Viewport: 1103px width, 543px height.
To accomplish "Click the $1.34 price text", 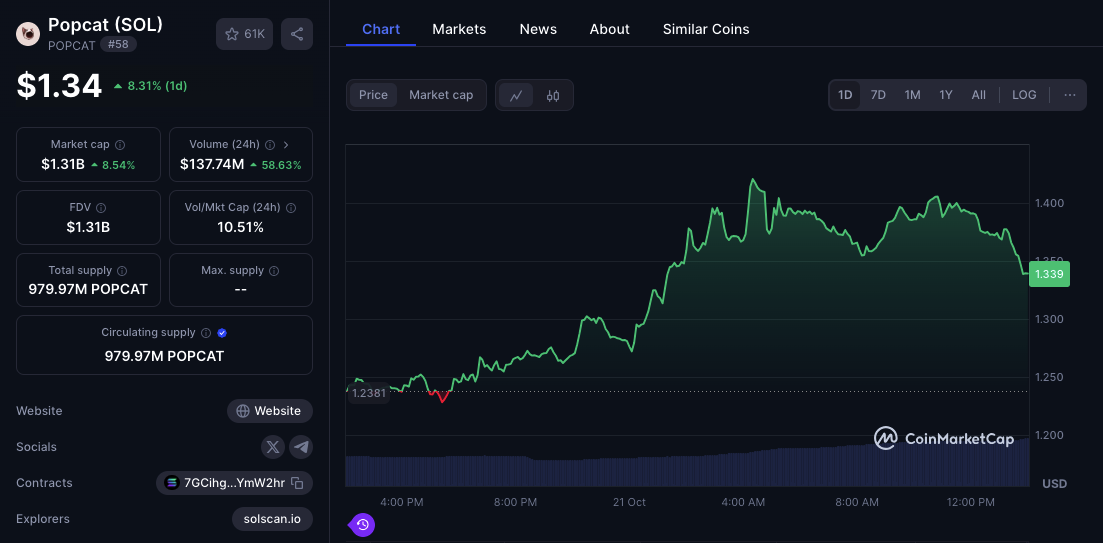I will click(x=60, y=86).
